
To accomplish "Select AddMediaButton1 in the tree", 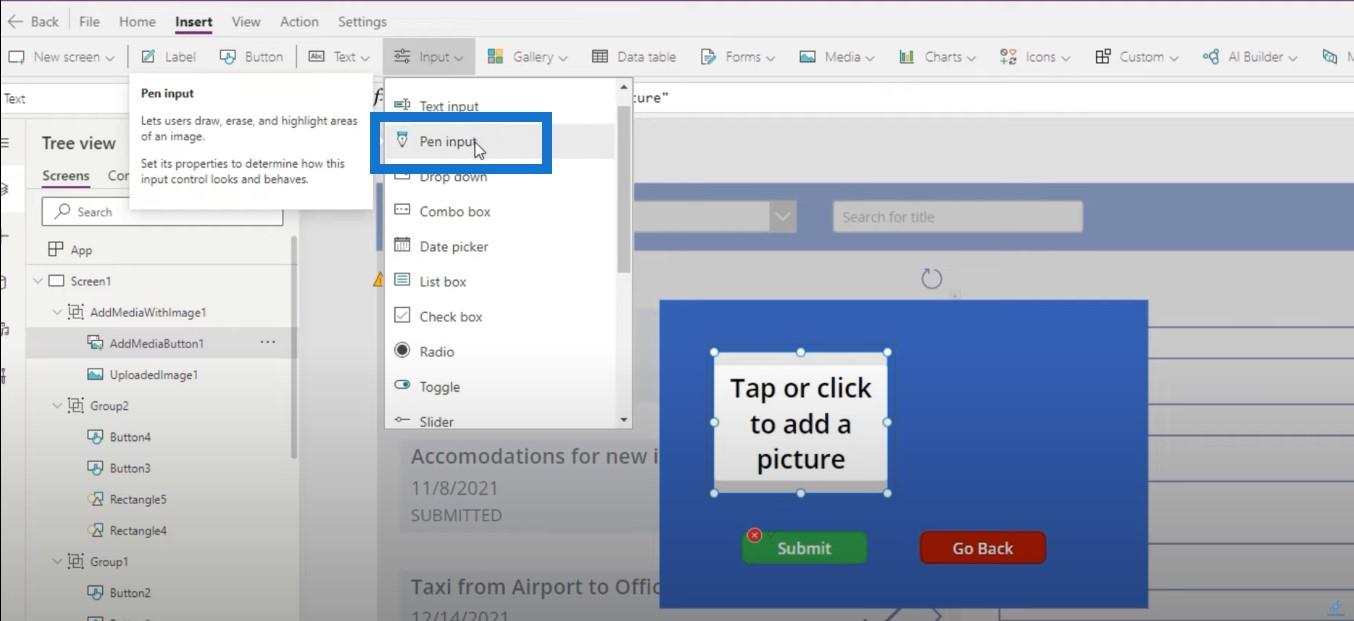I will pos(156,343).
